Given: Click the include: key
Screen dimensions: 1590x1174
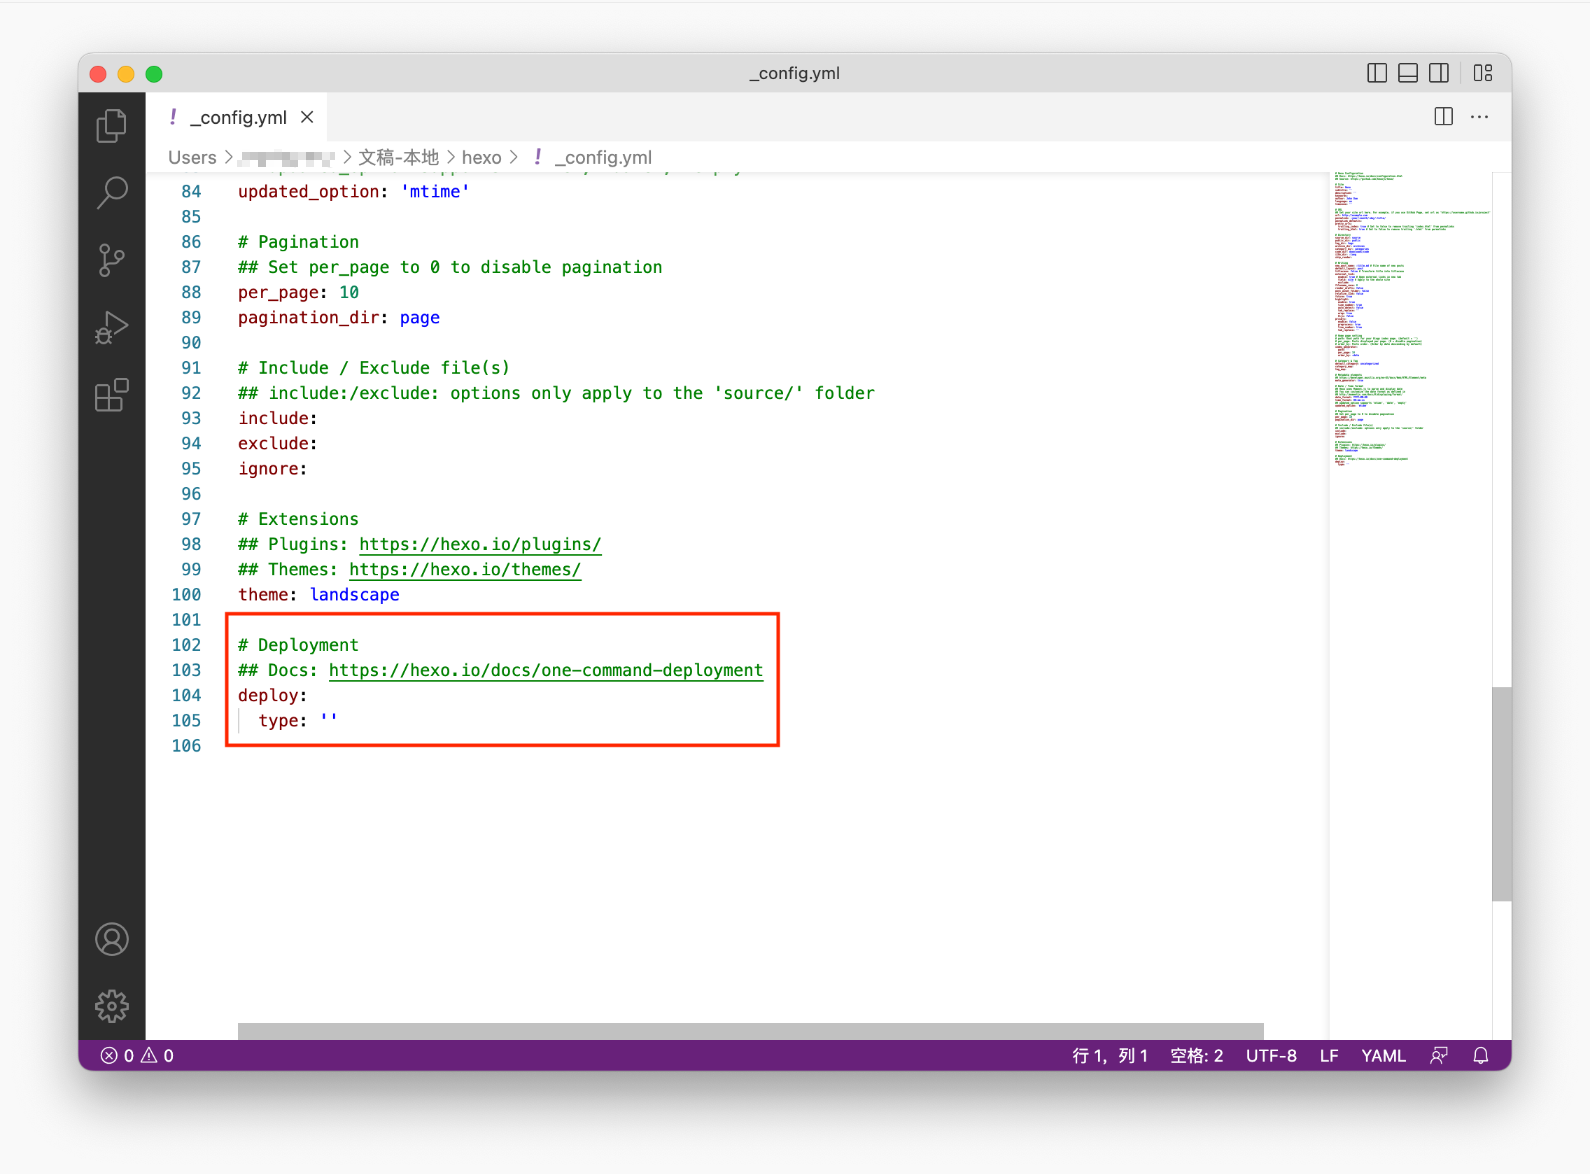Looking at the screenshot, I should click(x=277, y=418).
